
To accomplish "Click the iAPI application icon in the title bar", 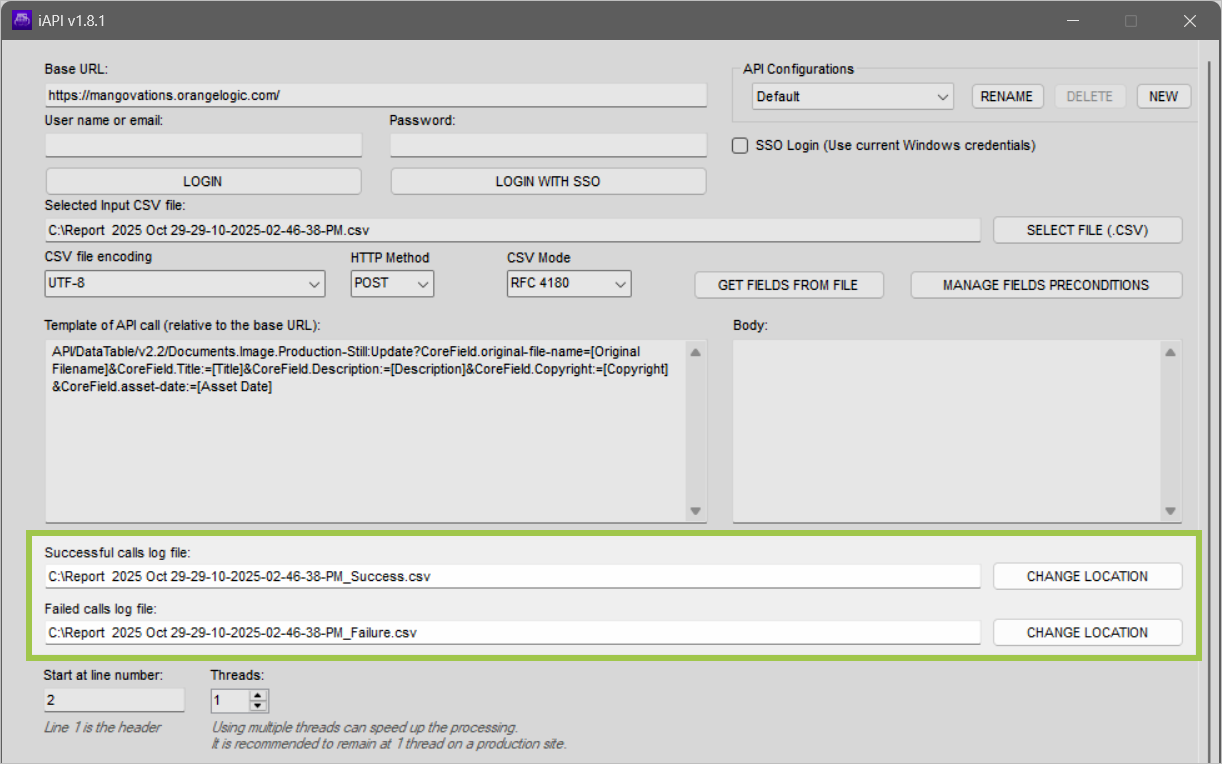I will (x=21, y=20).
